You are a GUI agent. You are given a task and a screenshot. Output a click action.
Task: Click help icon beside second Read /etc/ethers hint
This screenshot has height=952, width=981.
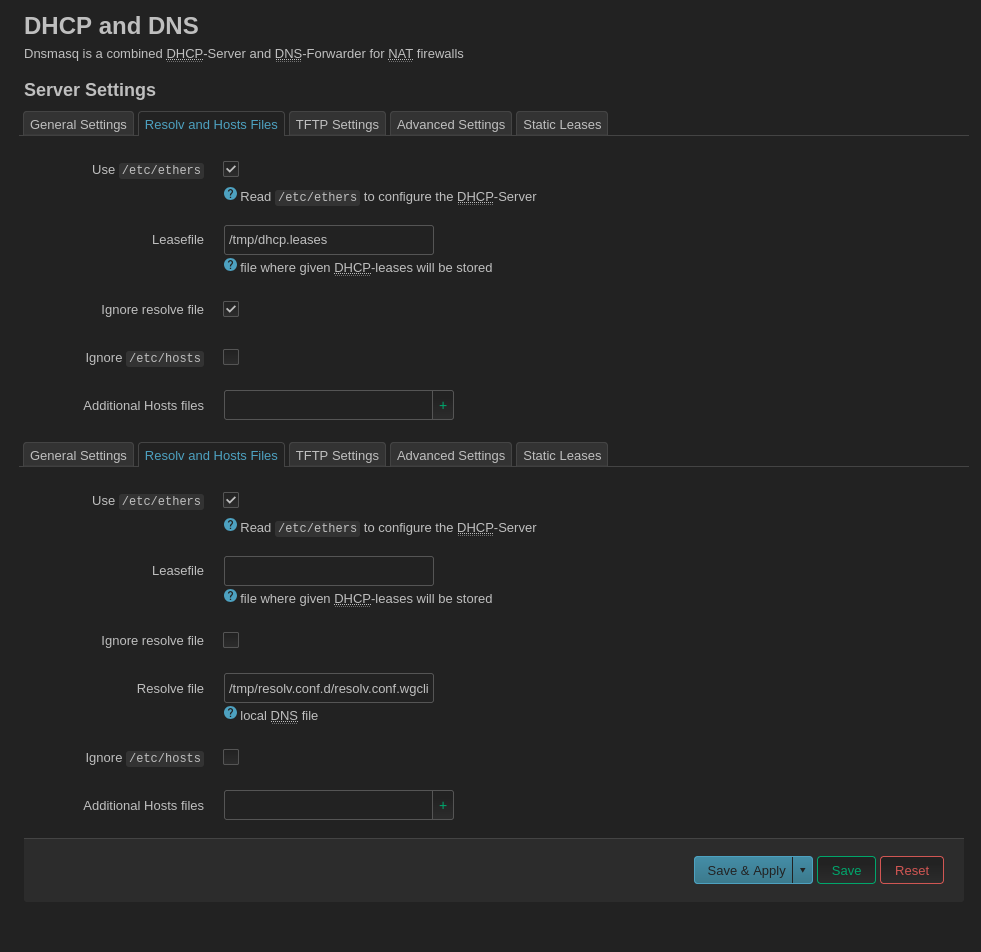pos(230,525)
